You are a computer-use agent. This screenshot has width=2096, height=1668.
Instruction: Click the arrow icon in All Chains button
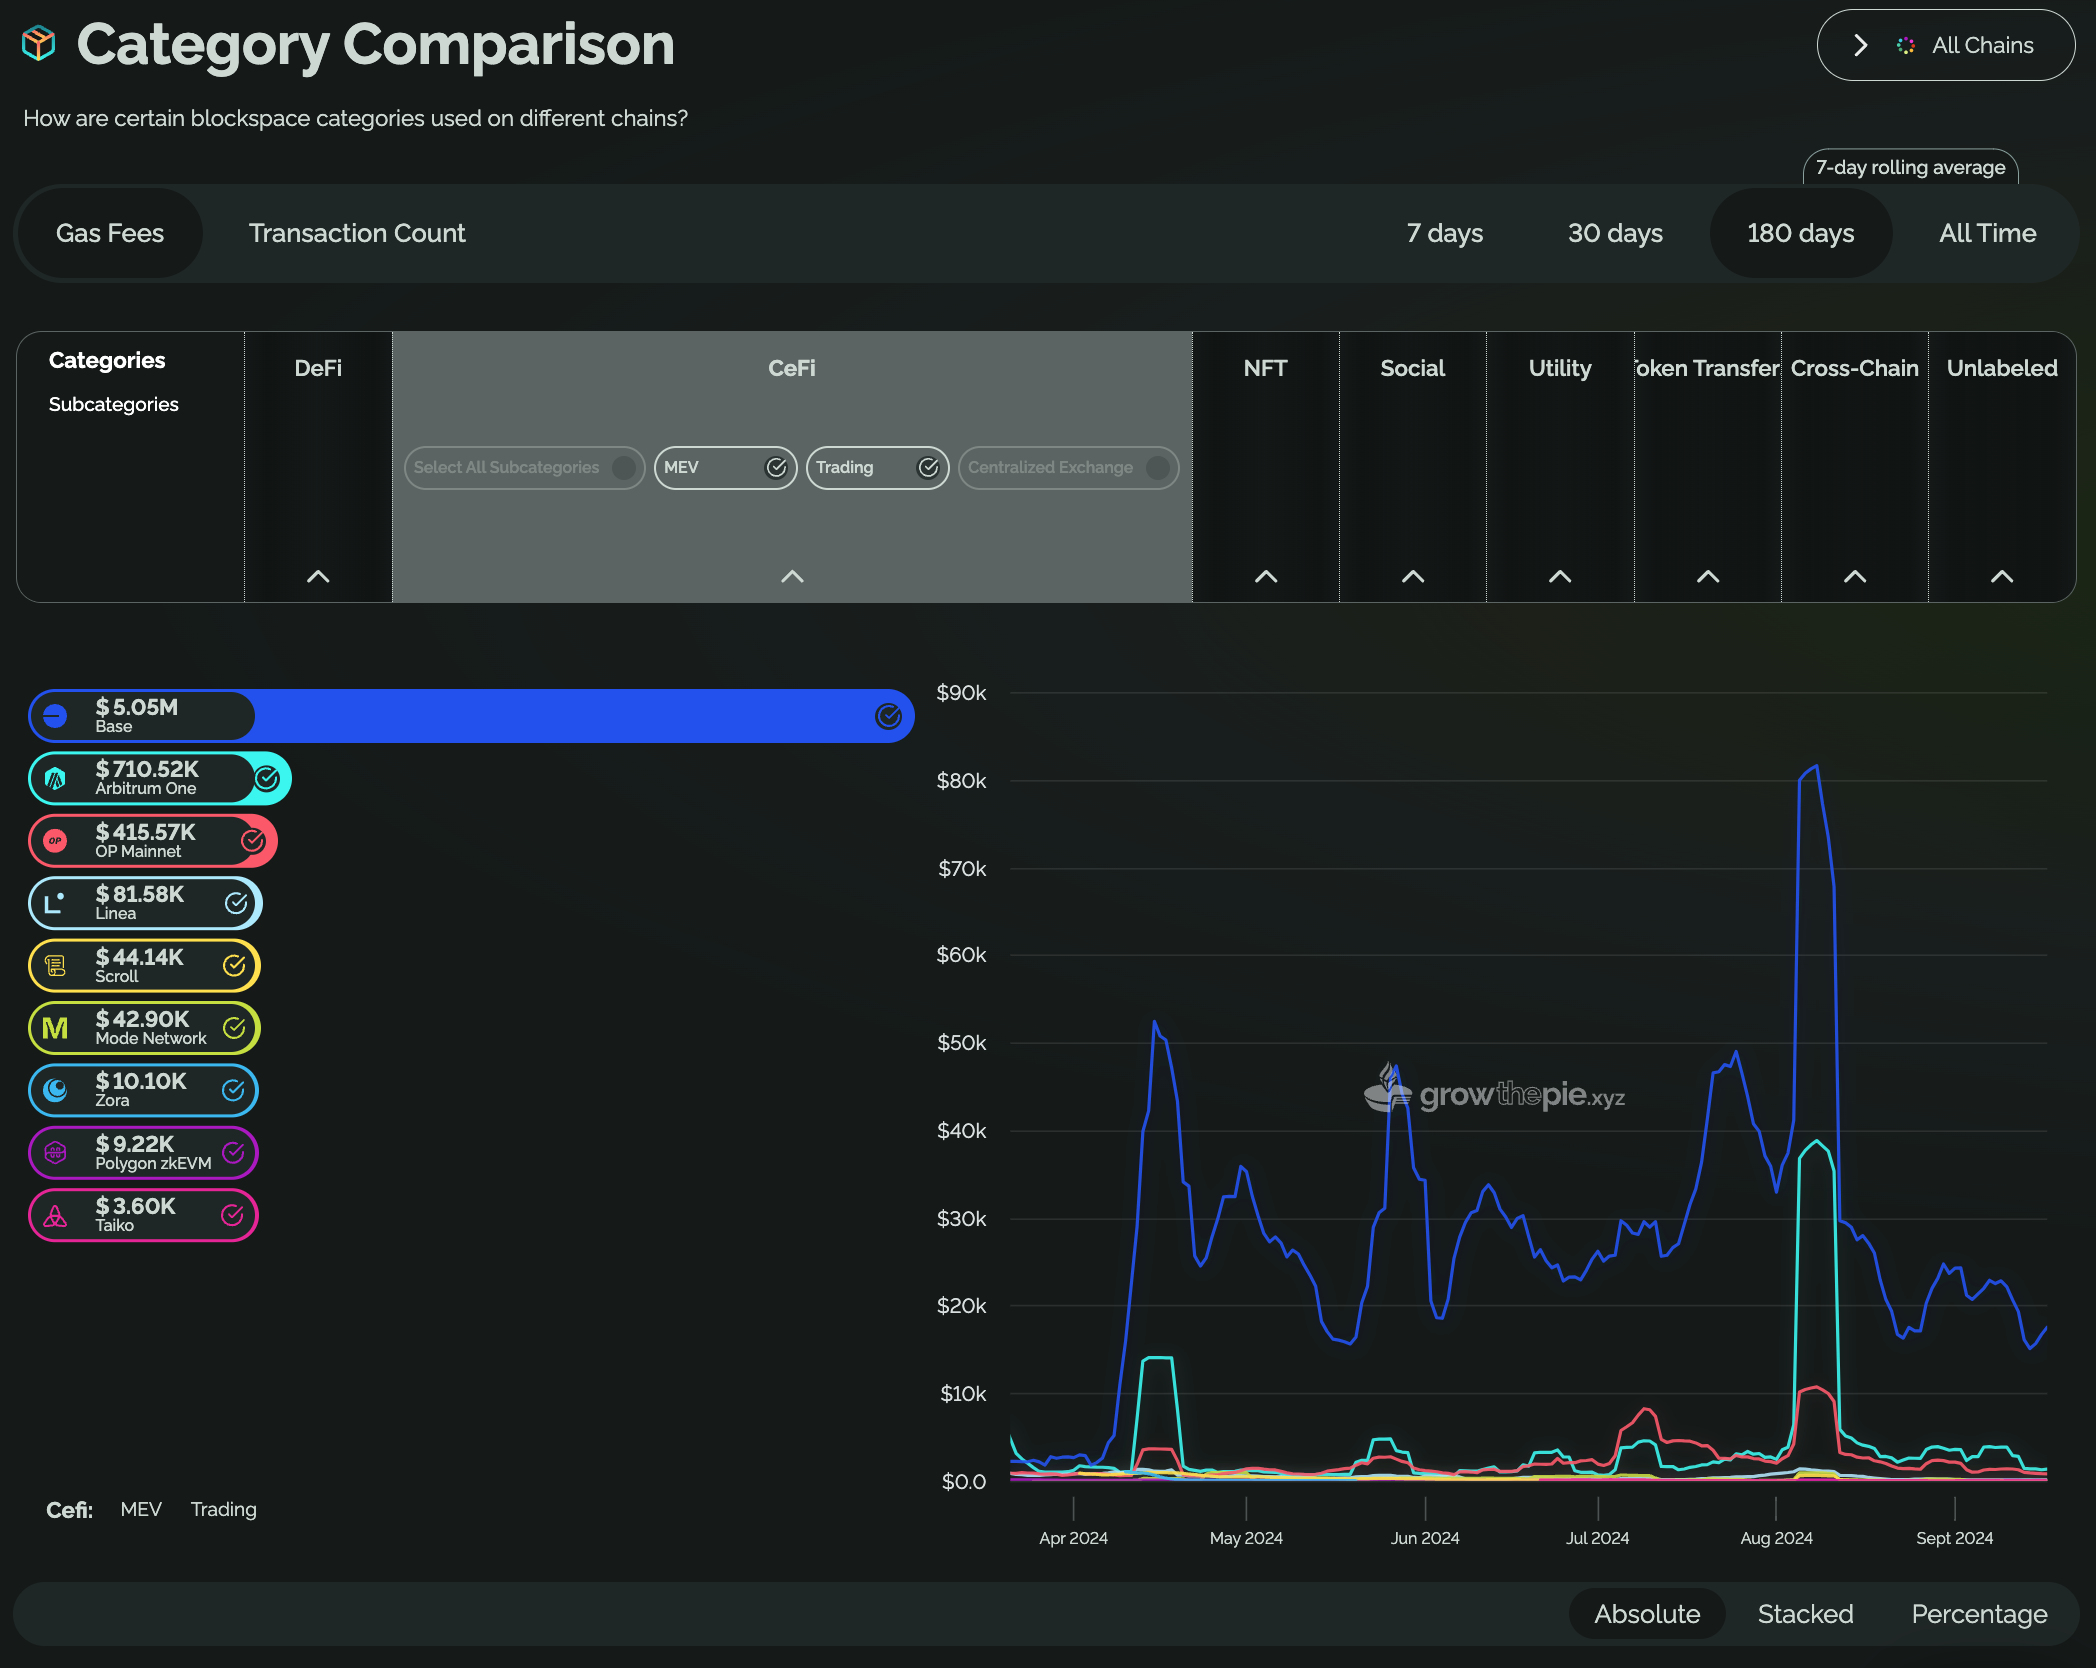pos(1861,45)
